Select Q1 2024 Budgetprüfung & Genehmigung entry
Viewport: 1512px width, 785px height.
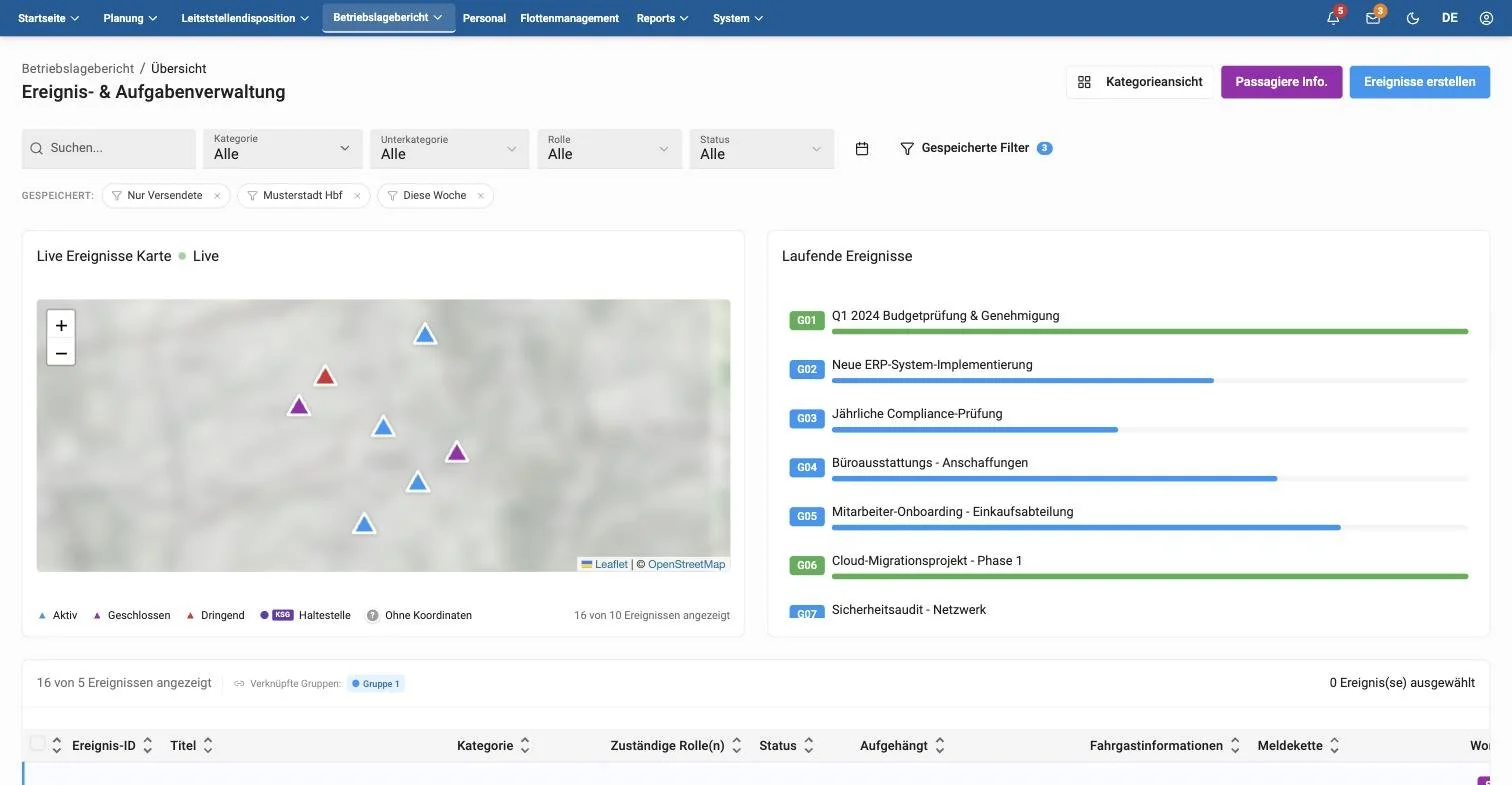coord(945,316)
